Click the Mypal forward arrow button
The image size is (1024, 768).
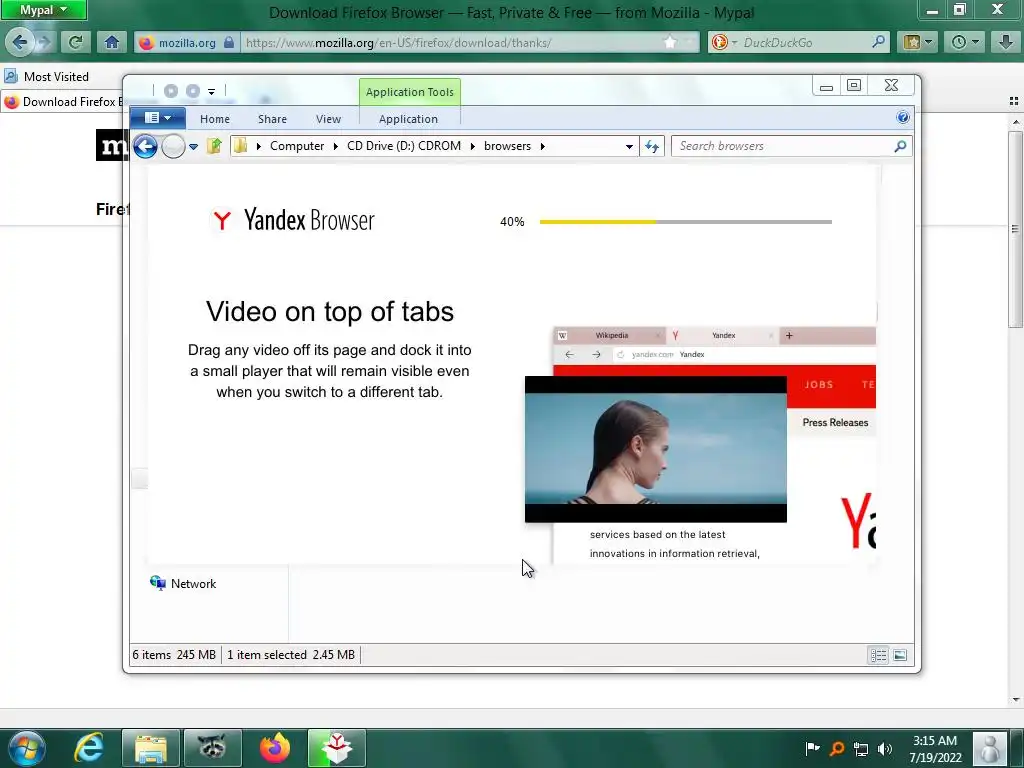click(44, 42)
